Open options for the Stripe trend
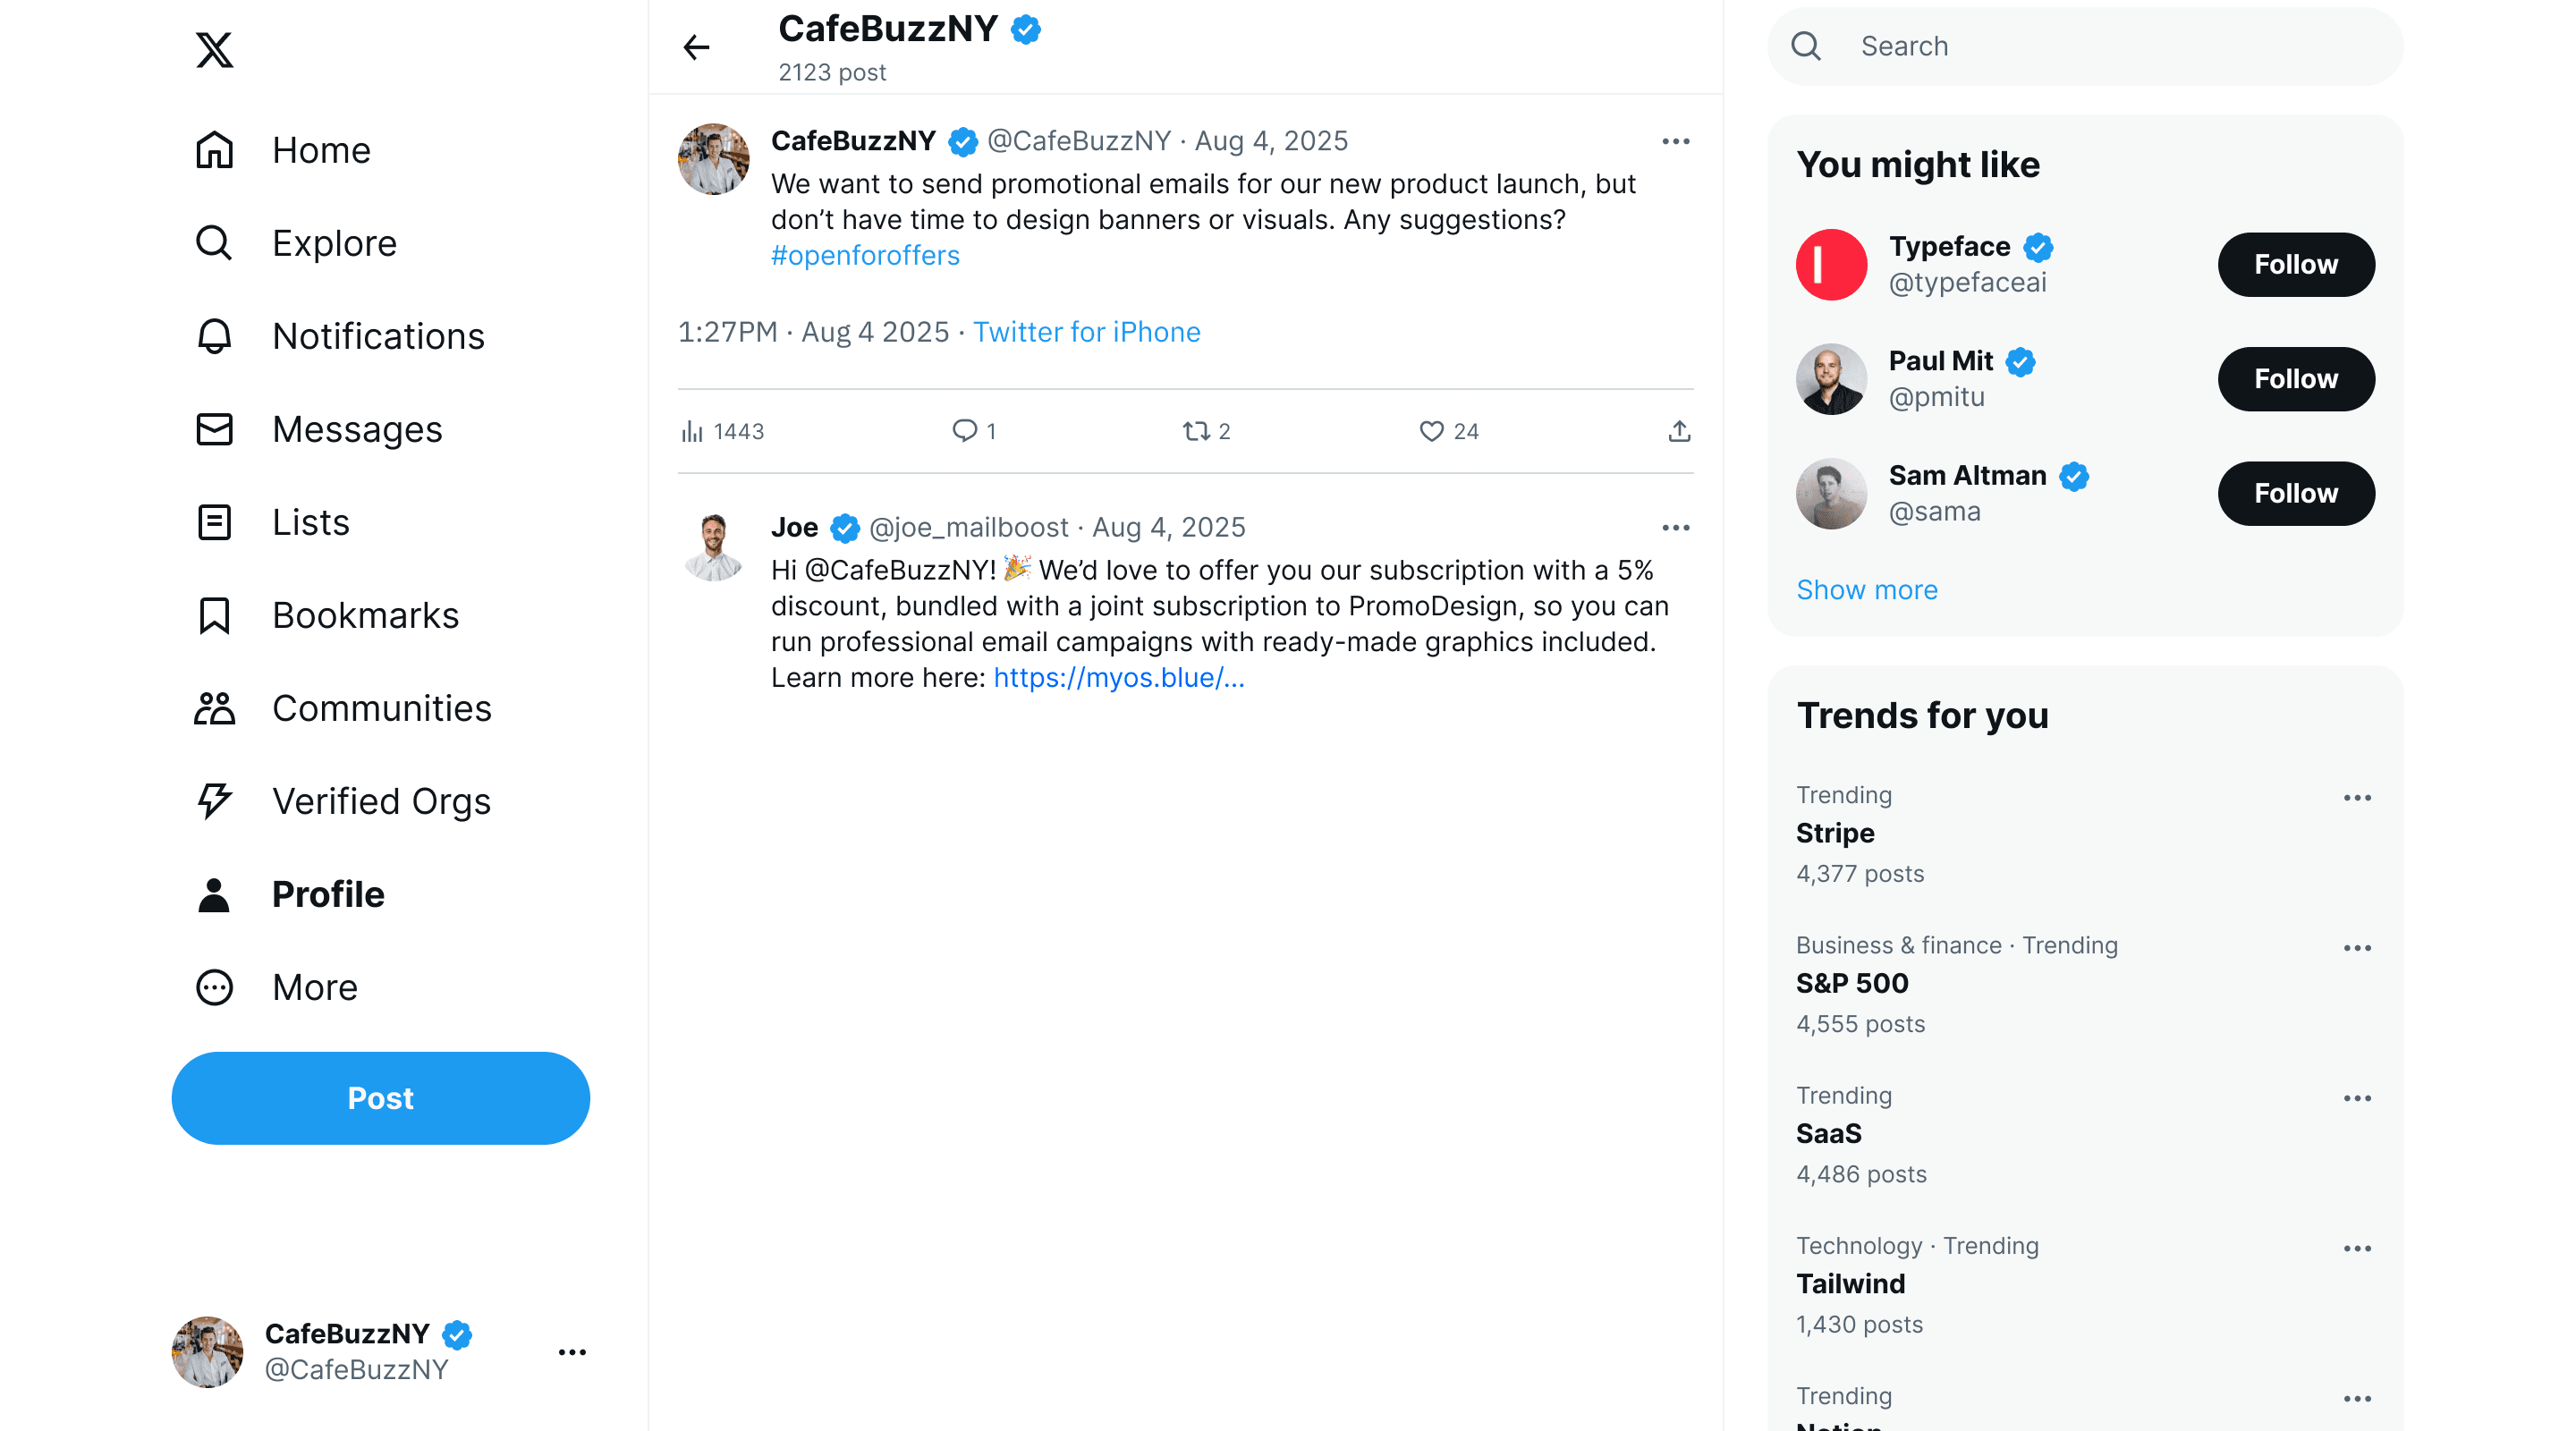This screenshot has height=1431, width=2576. click(2358, 797)
